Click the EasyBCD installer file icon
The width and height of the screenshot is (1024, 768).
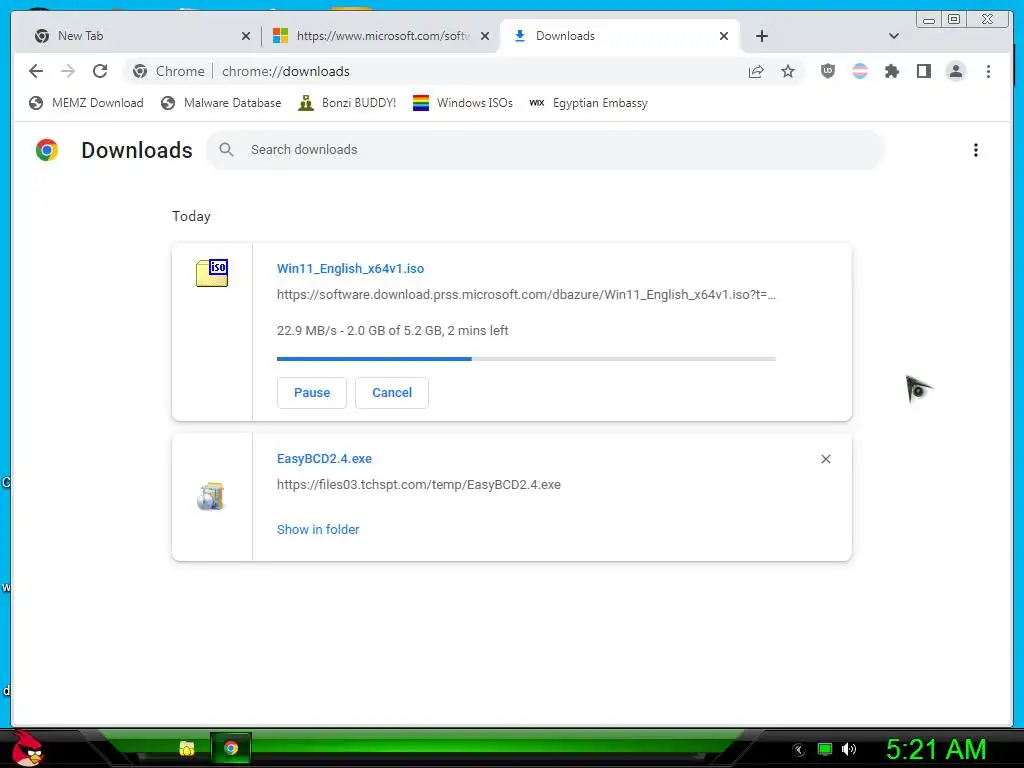point(211,496)
